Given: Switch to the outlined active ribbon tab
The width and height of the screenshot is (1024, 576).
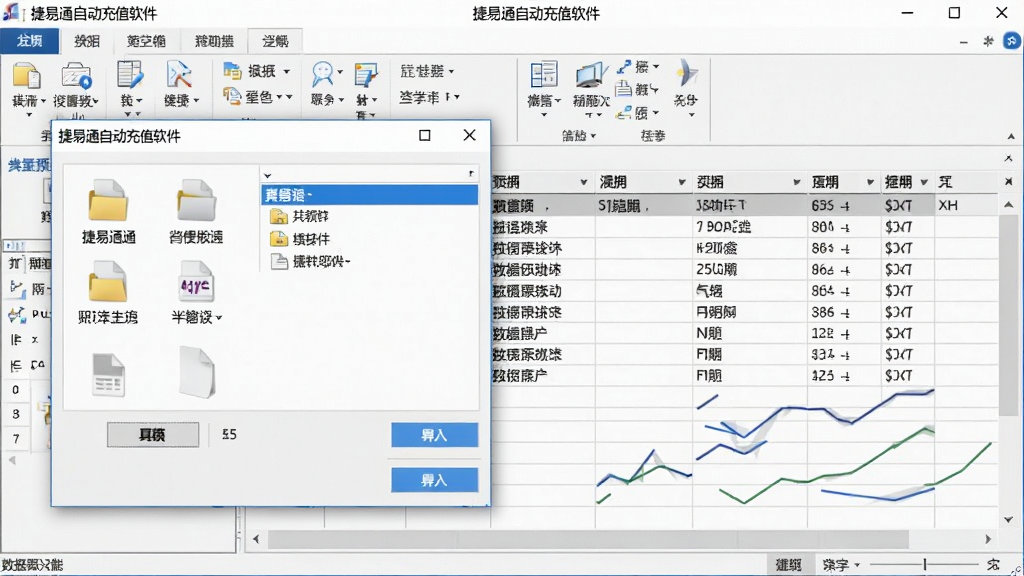Looking at the screenshot, I should 275,41.
